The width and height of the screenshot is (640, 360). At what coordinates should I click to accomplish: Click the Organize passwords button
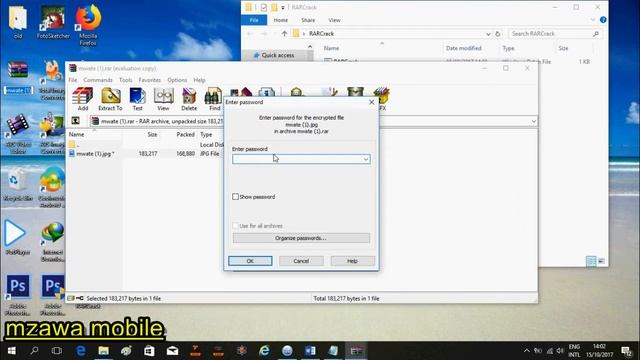pyautogui.click(x=301, y=238)
